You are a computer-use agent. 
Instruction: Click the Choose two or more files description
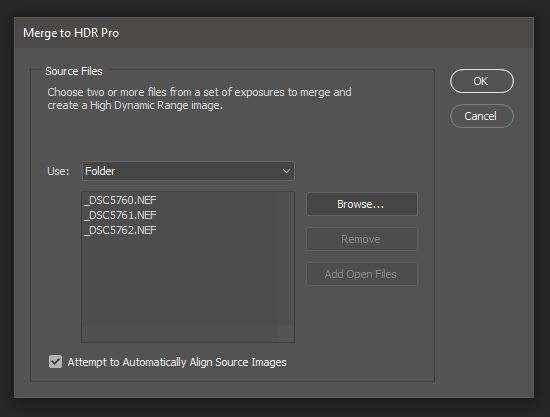[199, 99]
